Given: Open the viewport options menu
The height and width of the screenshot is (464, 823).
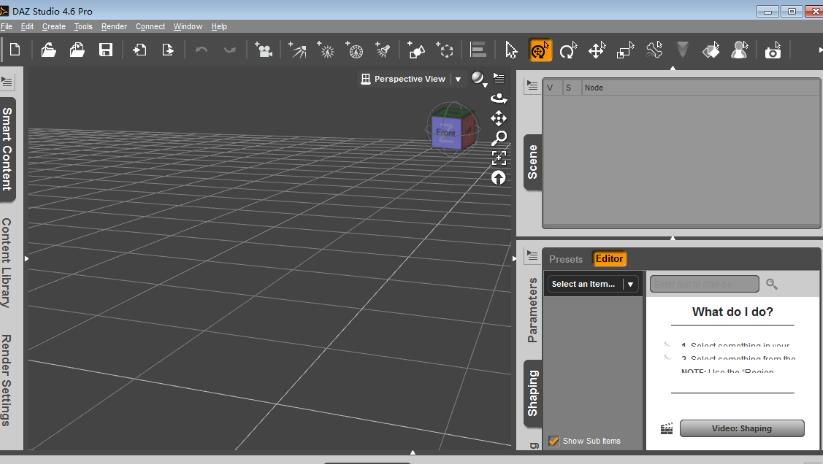Looking at the screenshot, I should click(x=499, y=79).
